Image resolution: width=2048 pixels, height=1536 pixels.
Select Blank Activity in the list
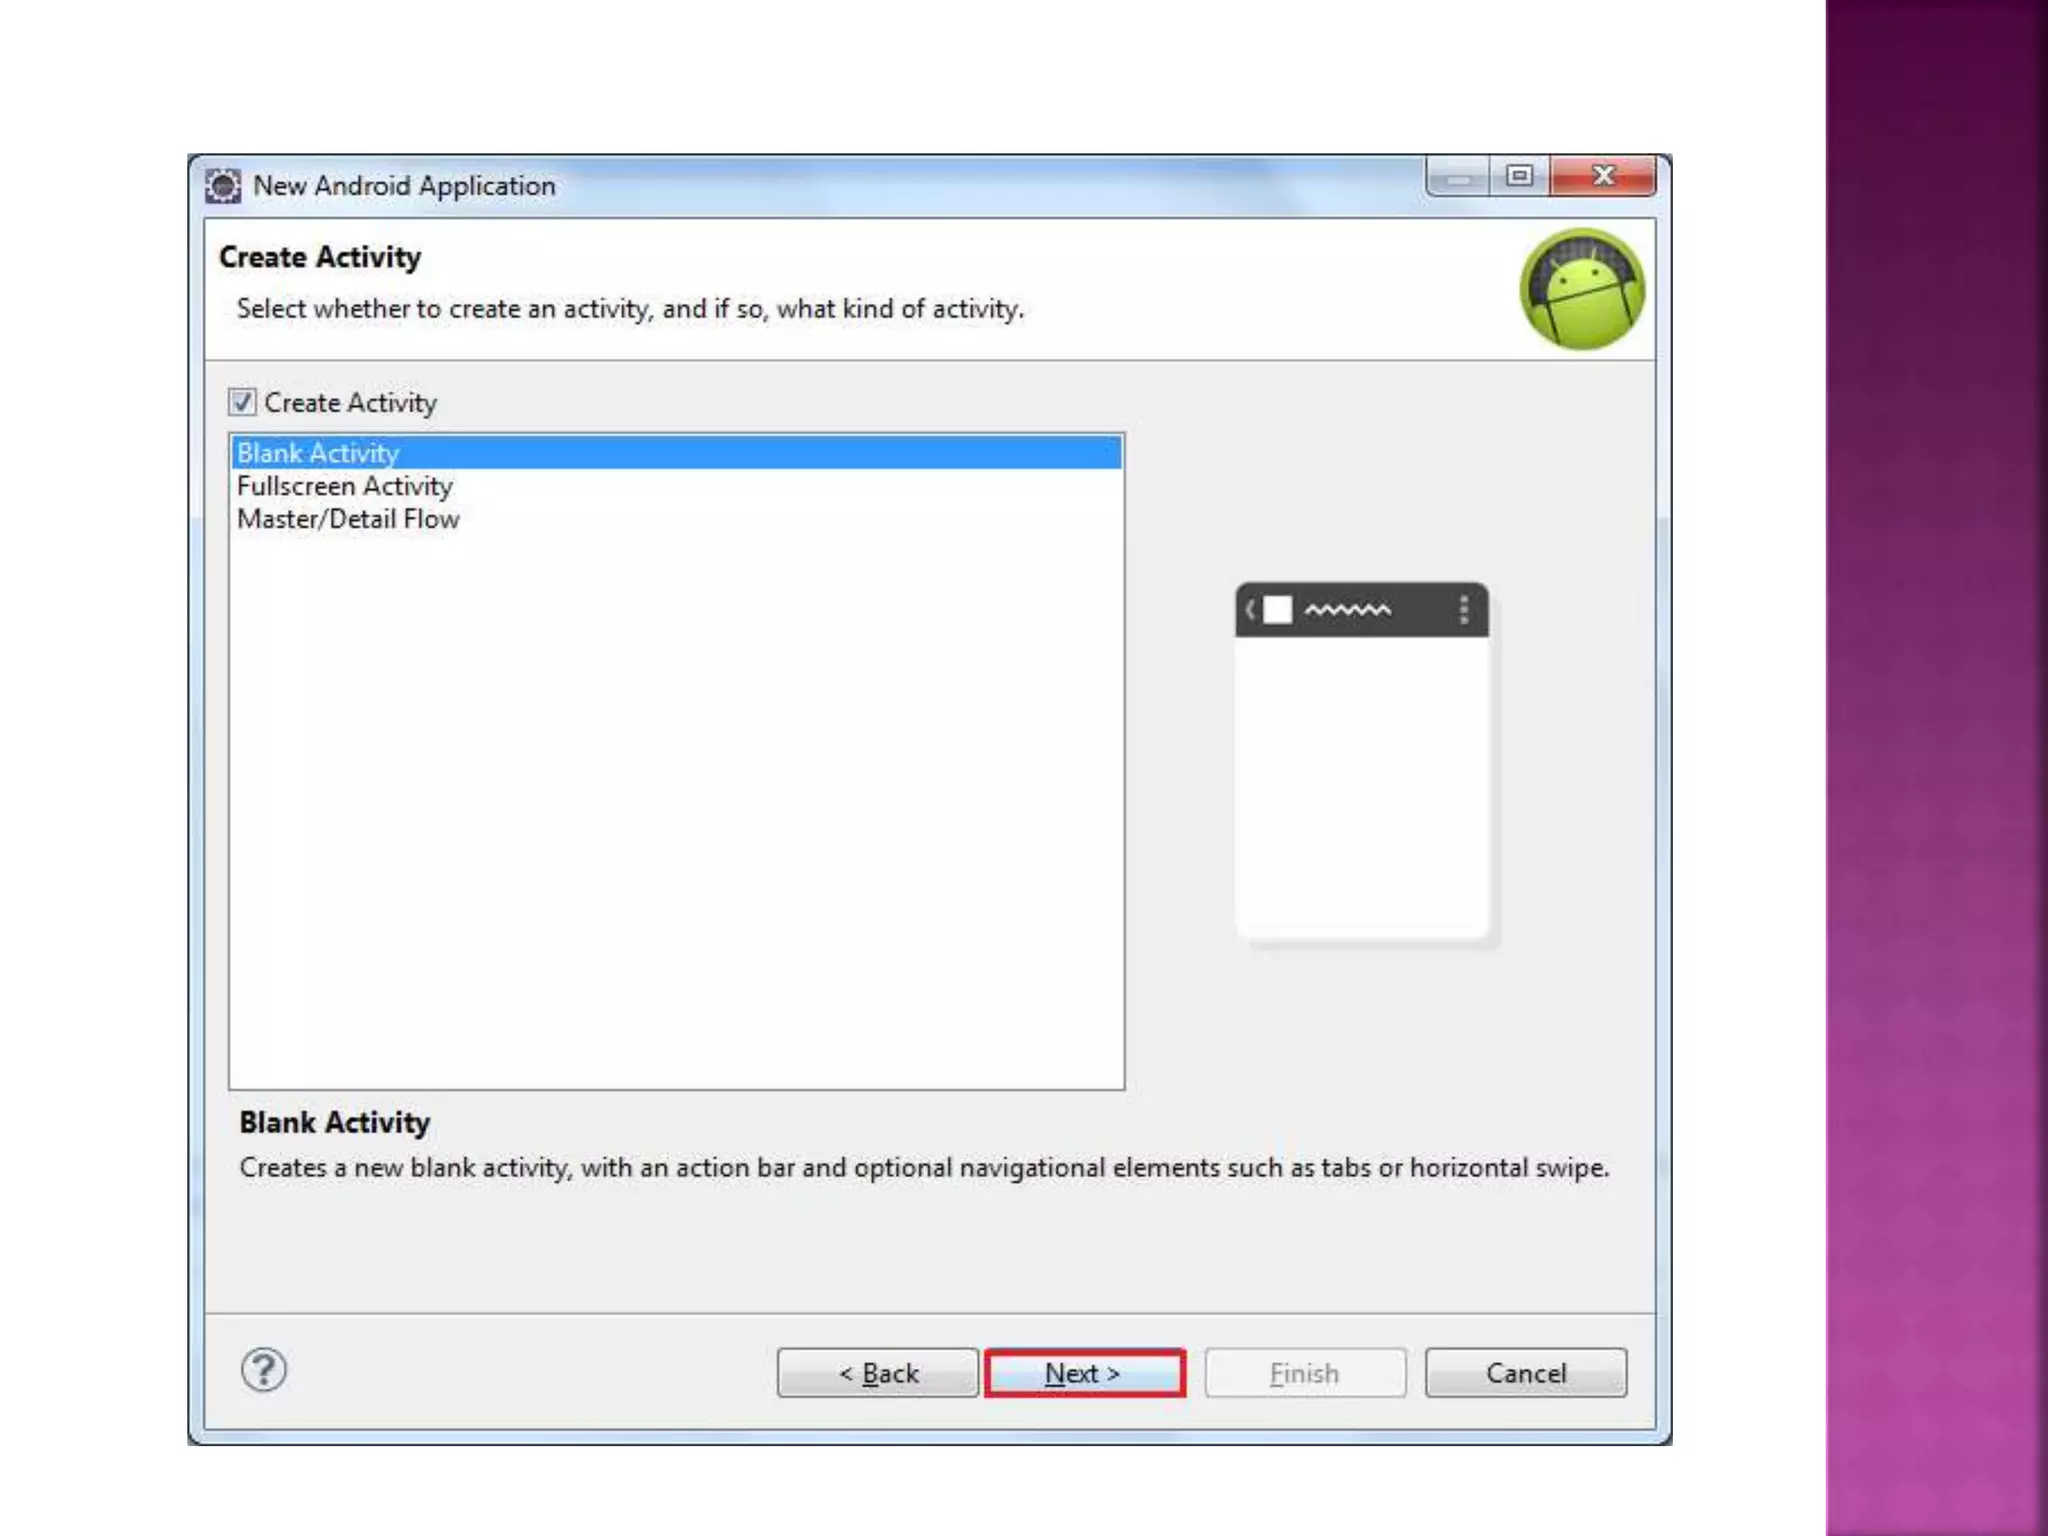[x=676, y=453]
